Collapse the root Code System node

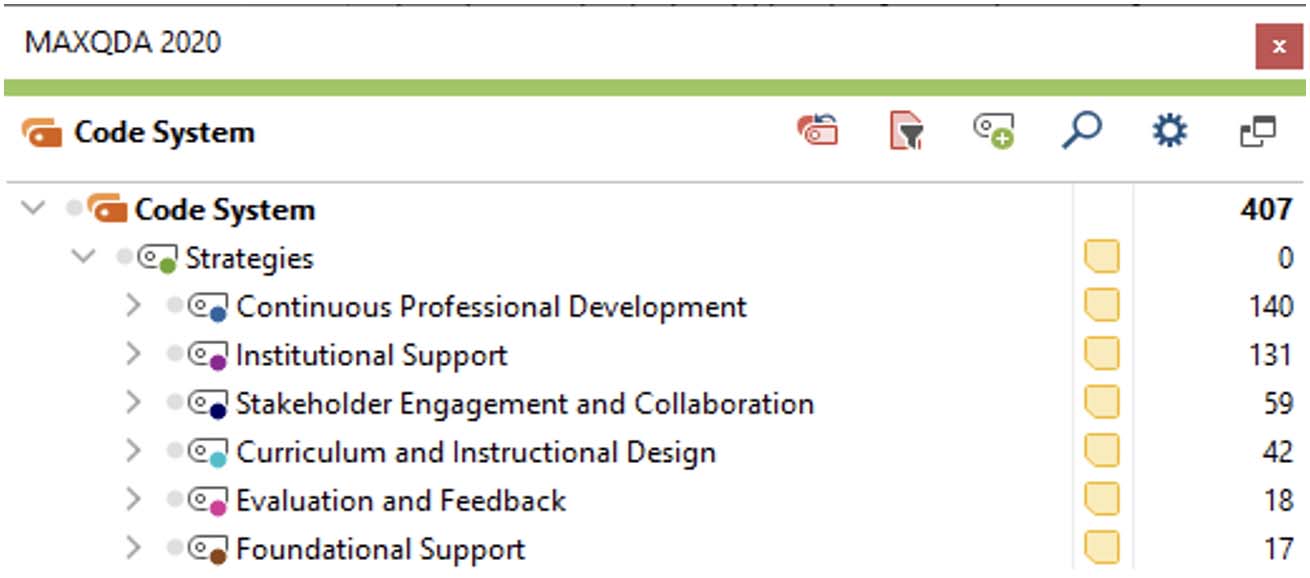point(34,209)
